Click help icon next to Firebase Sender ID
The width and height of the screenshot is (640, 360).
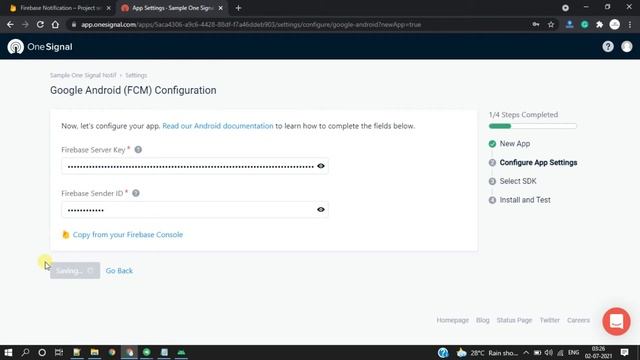point(136,193)
